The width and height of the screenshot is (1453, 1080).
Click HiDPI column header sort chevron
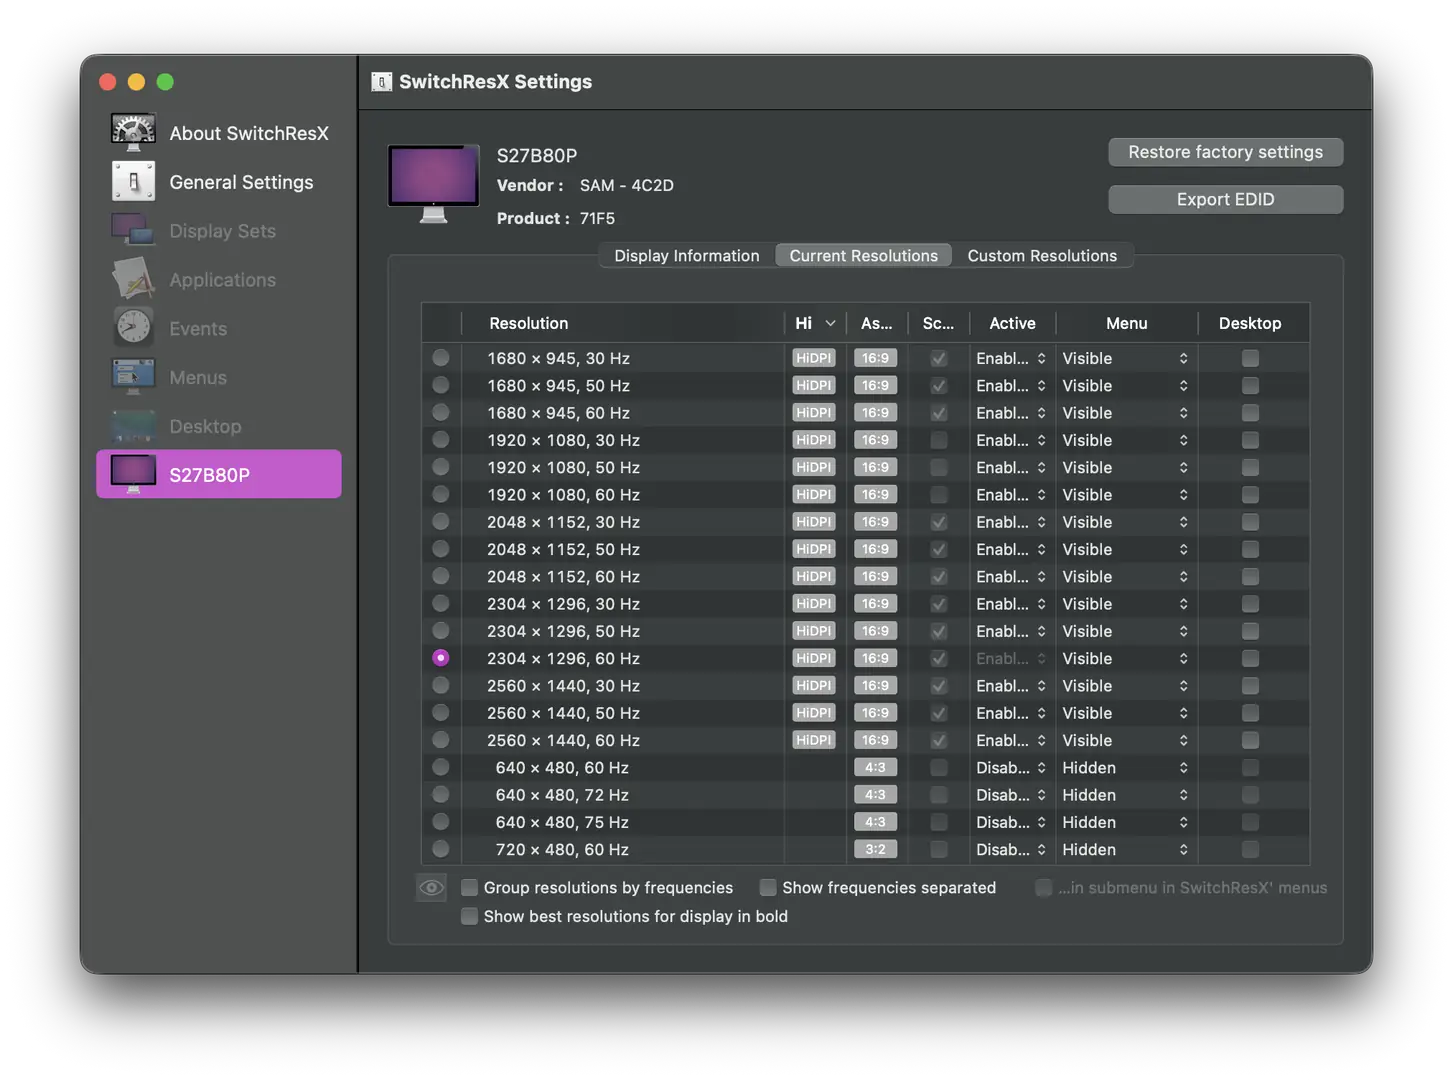pyautogui.click(x=830, y=323)
